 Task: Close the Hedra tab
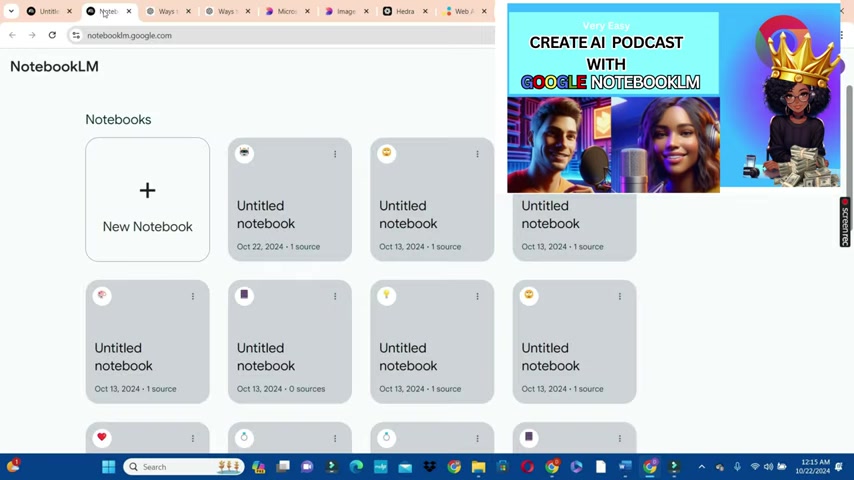coord(425,11)
